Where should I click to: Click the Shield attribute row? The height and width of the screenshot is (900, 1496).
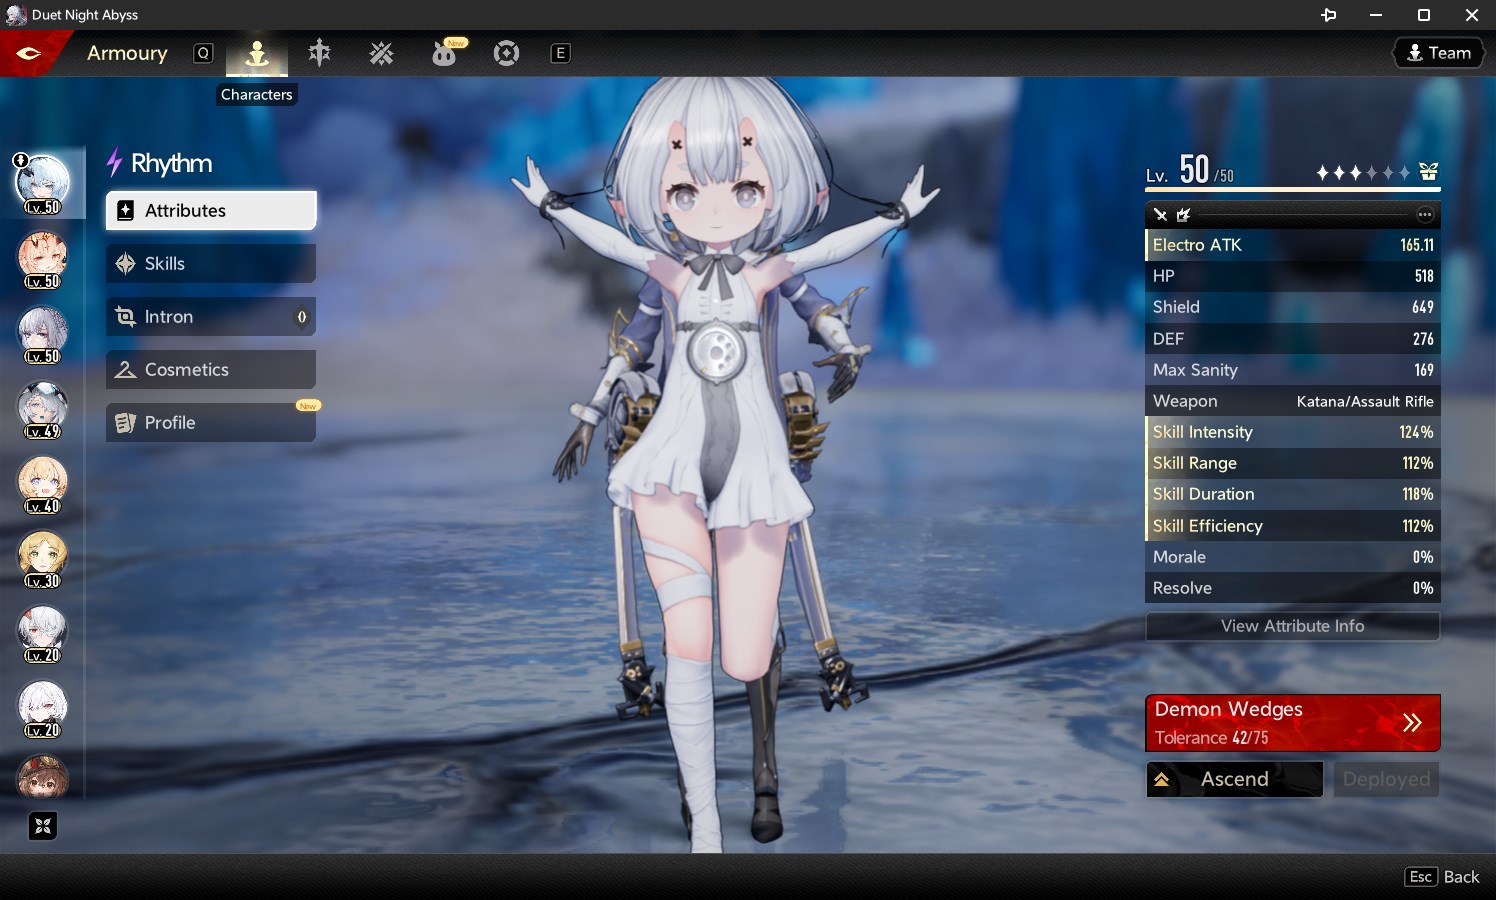coord(1293,307)
